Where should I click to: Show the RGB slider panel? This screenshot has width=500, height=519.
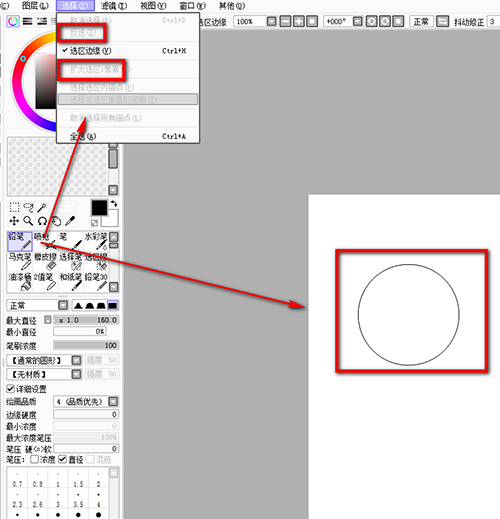[27, 22]
